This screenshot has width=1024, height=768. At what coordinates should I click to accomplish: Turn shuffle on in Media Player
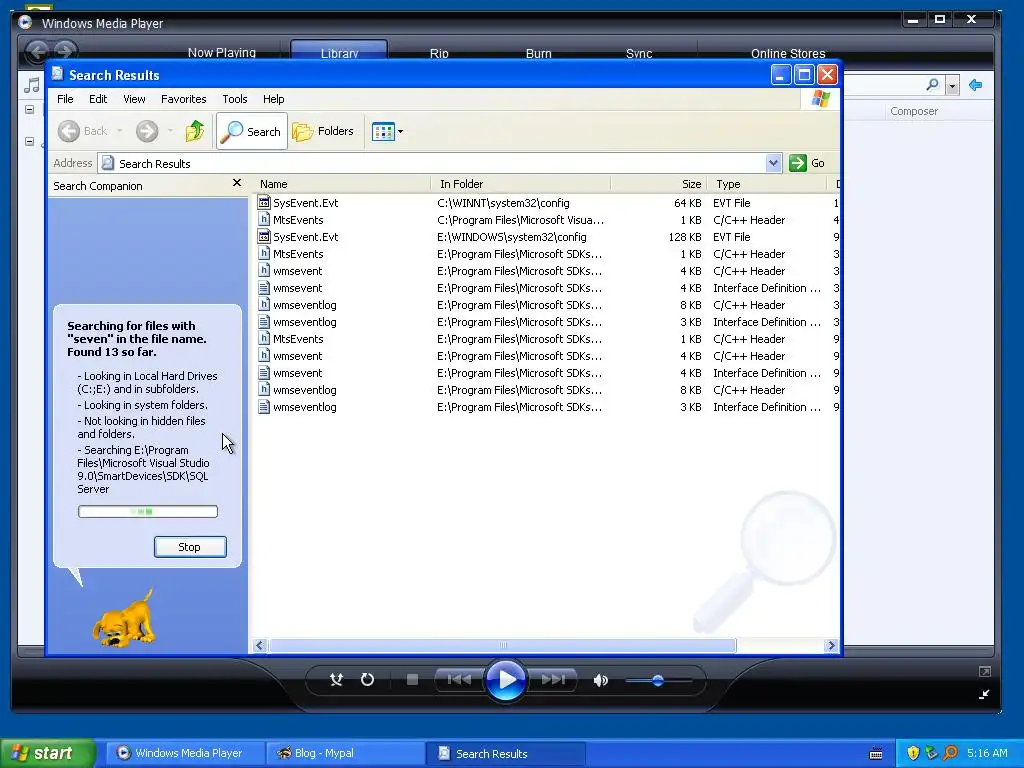coord(336,680)
